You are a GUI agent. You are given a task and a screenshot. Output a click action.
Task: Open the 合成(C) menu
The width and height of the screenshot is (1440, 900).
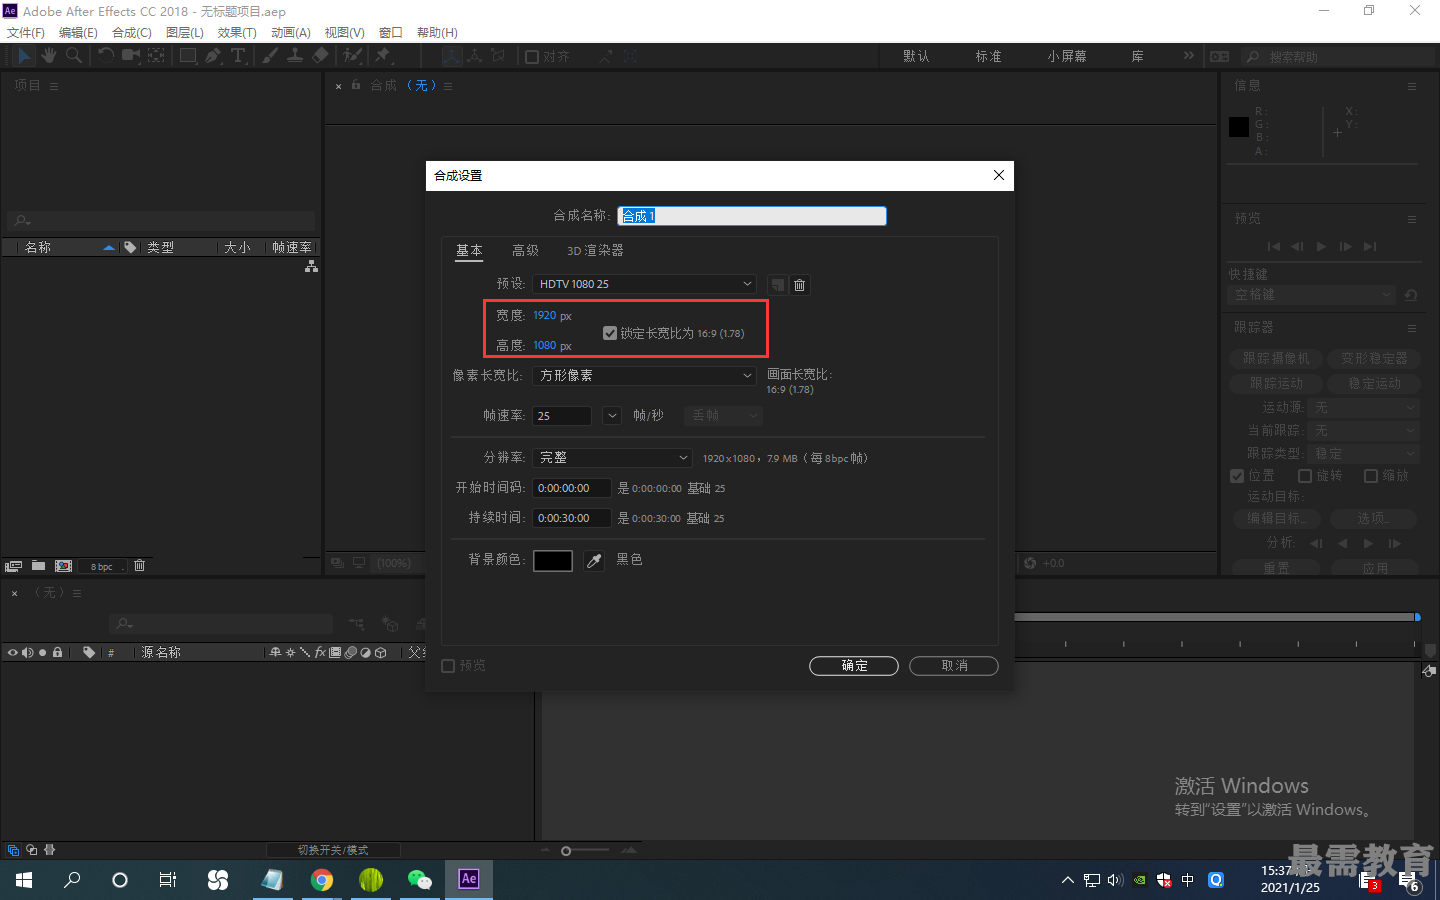pyautogui.click(x=132, y=33)
